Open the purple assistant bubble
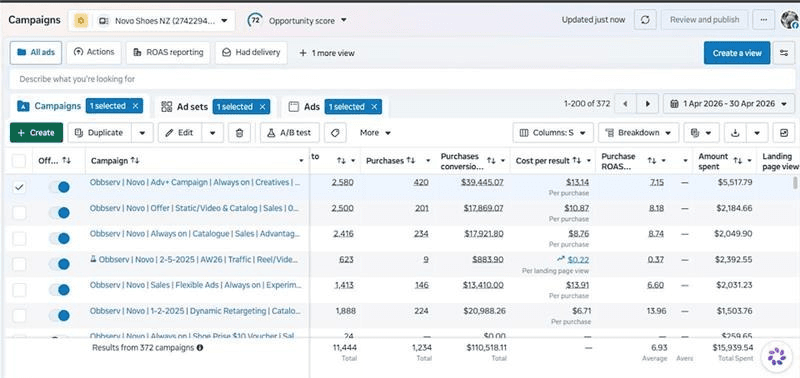 (x=777, y=357)
